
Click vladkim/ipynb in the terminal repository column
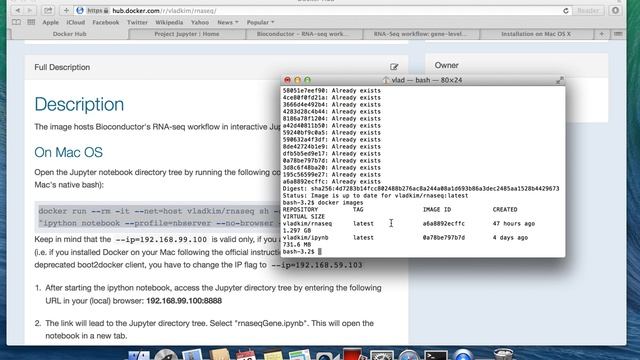tap(305, 238)
